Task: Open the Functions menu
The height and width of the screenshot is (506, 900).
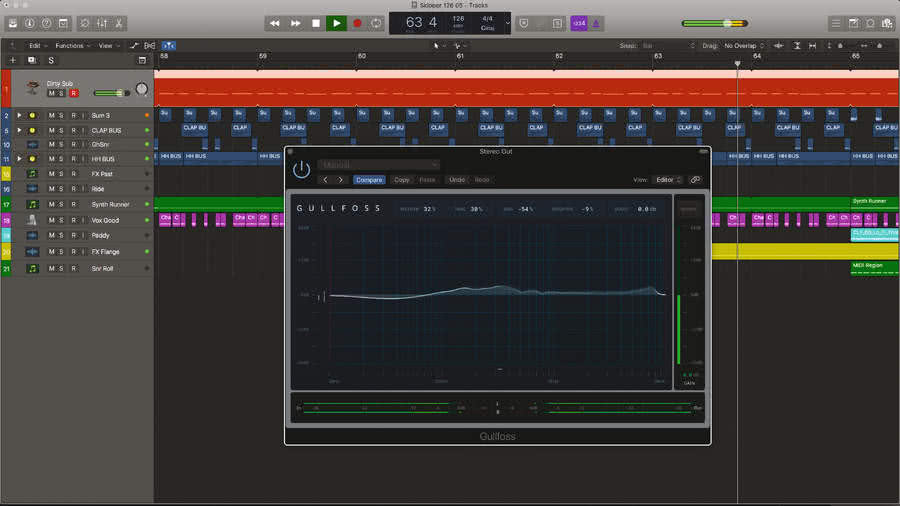Action: 72,45
